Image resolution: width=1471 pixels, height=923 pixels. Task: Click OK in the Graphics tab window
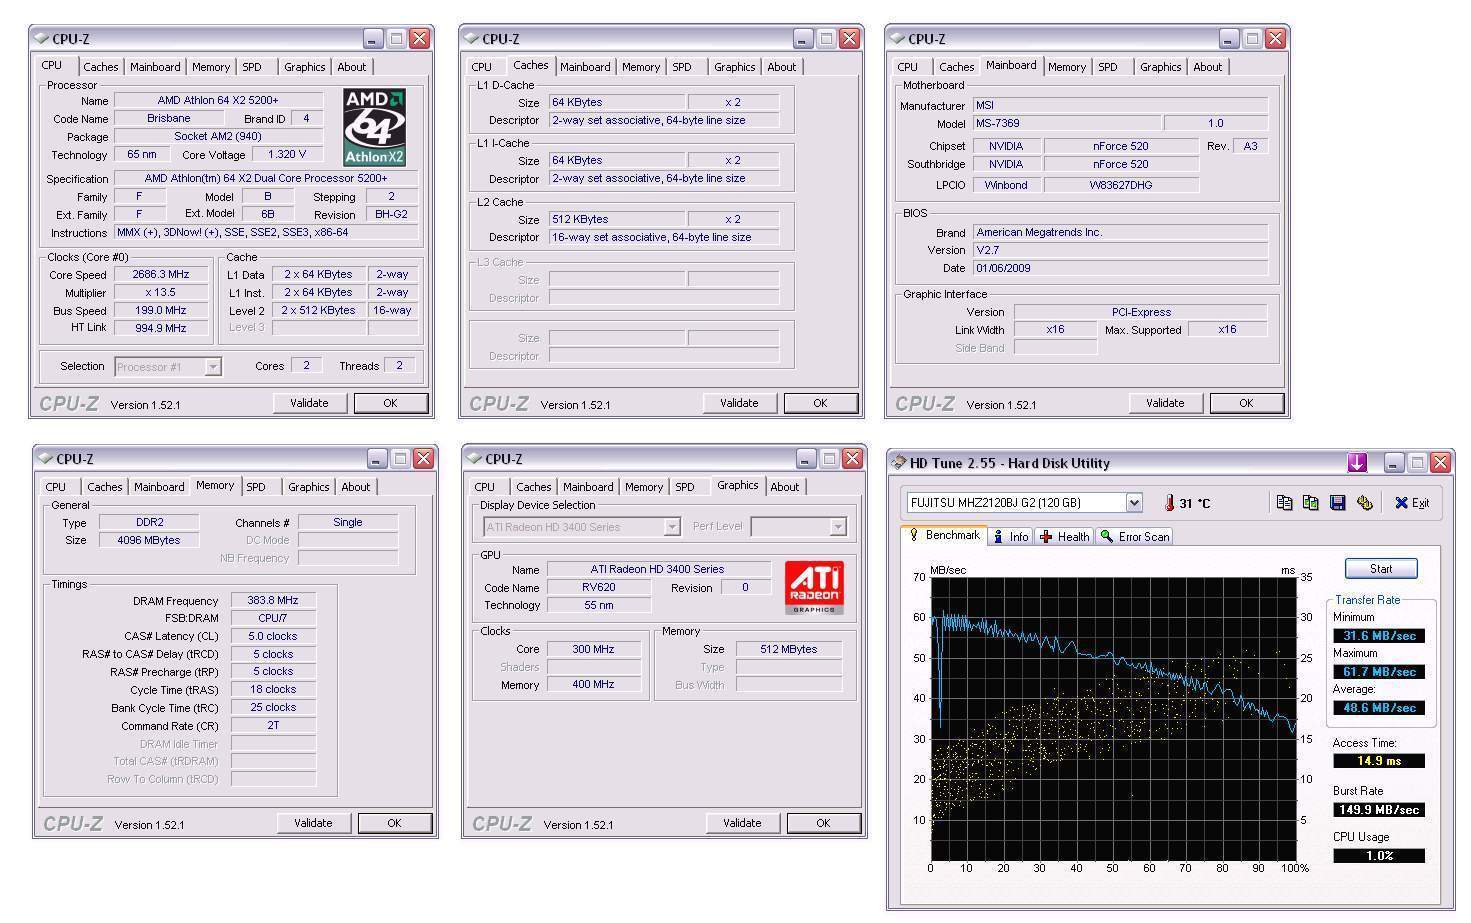pyautogui.click(x=823, y=823)
